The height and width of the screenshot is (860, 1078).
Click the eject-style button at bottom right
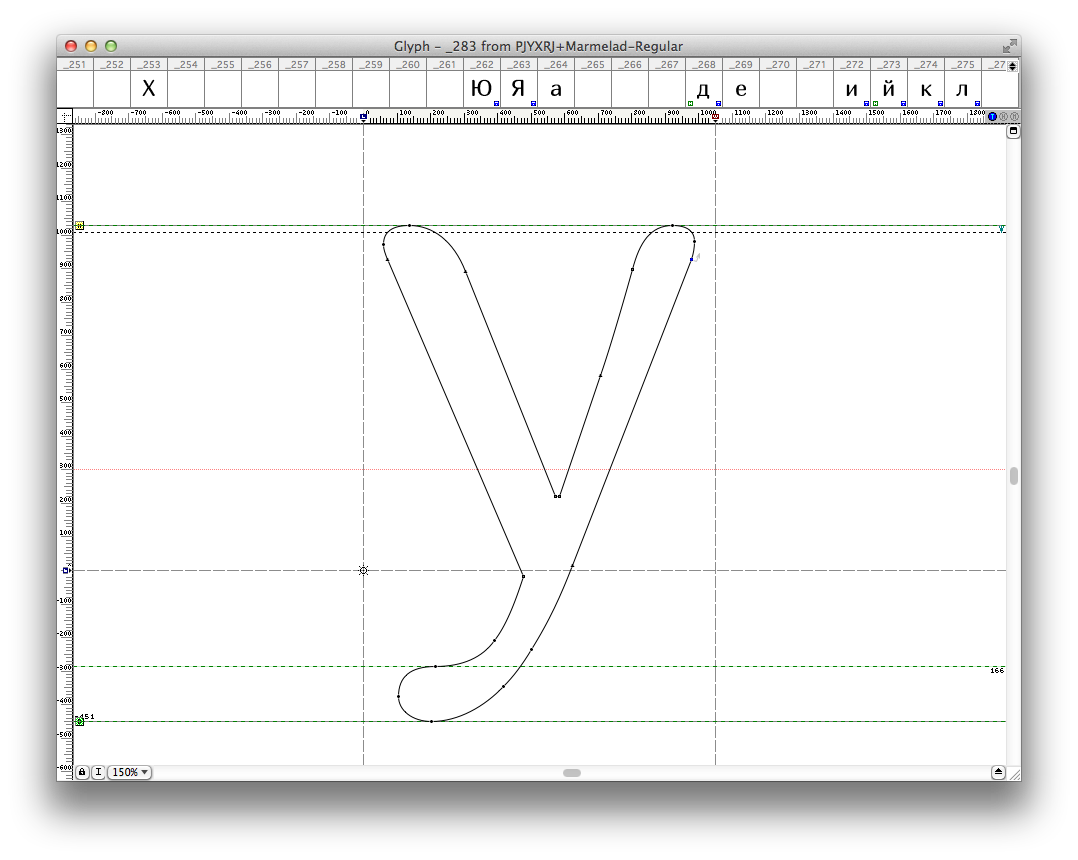tap(998, 772)
